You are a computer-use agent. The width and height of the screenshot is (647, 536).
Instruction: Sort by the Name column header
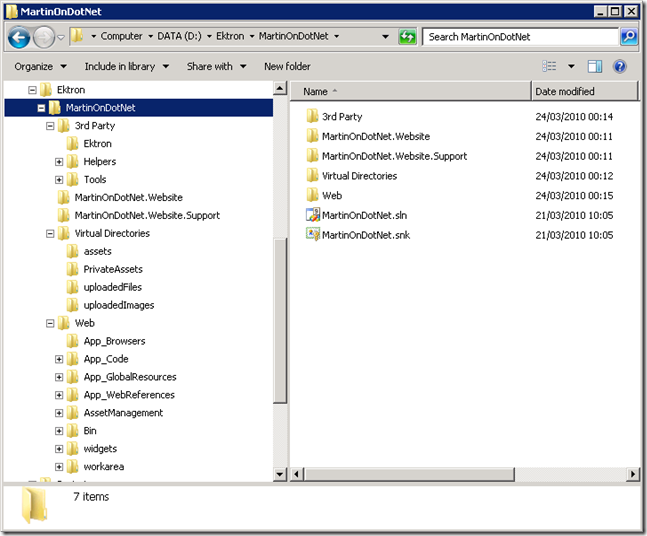(411, 91)
